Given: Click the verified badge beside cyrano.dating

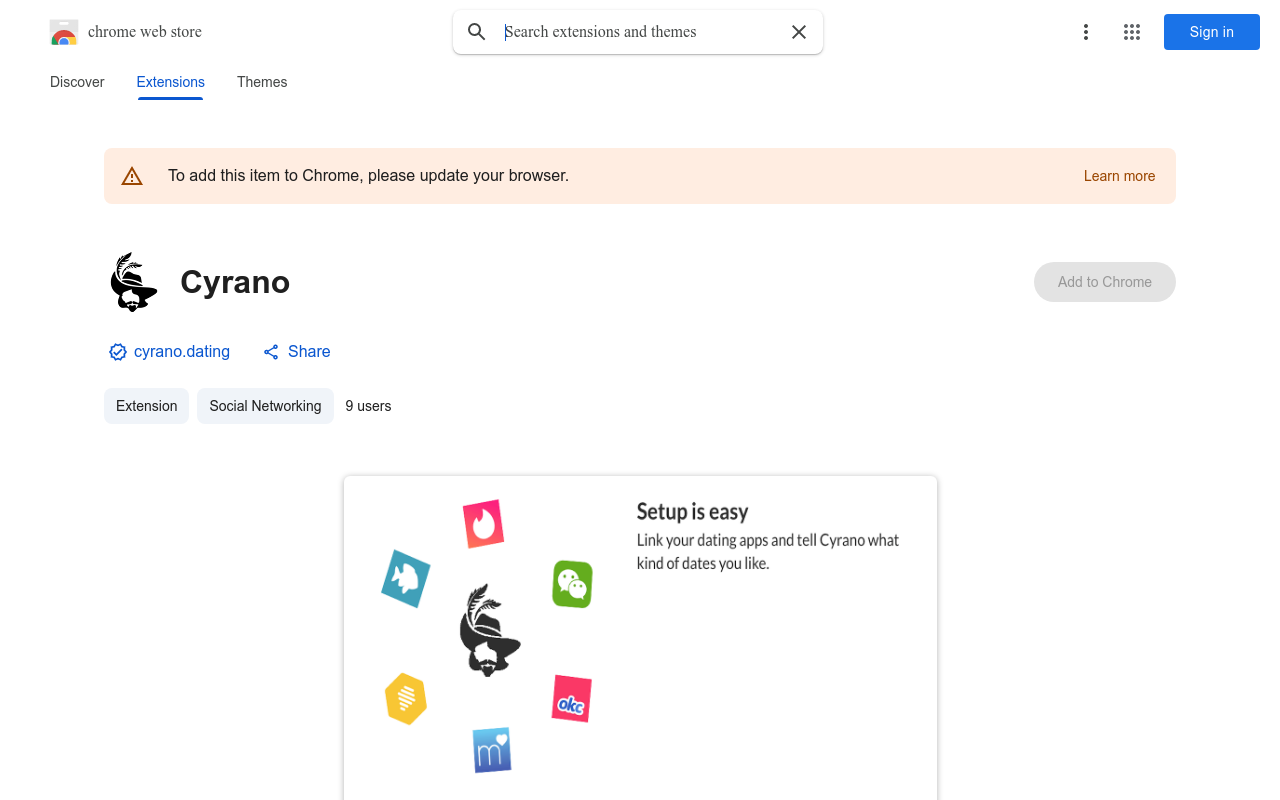Looking at the screenshot, I should [118, 352].
